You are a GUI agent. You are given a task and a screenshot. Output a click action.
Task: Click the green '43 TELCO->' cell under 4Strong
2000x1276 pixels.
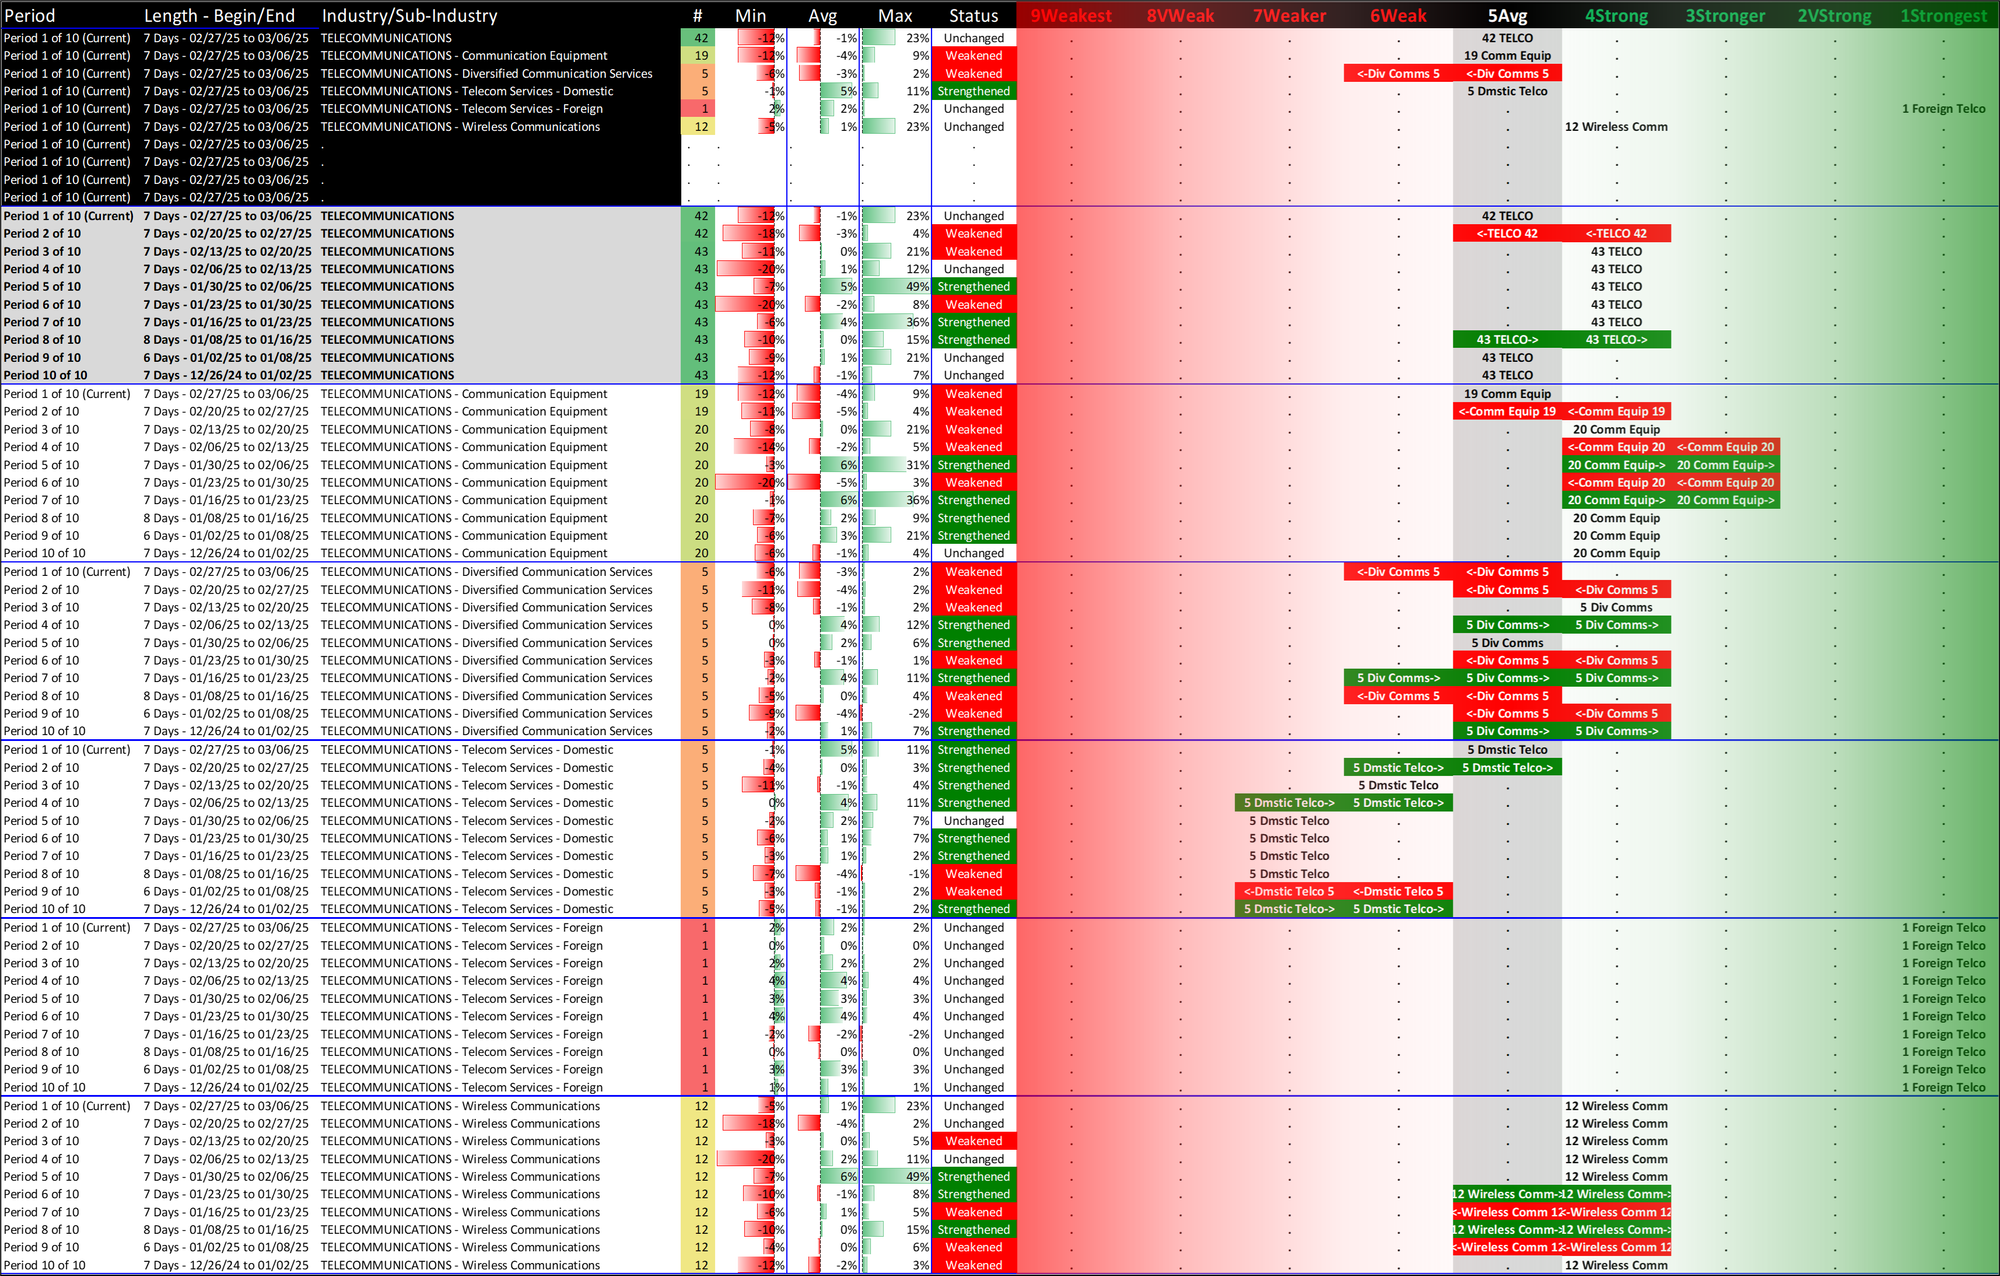[1616, 340]
